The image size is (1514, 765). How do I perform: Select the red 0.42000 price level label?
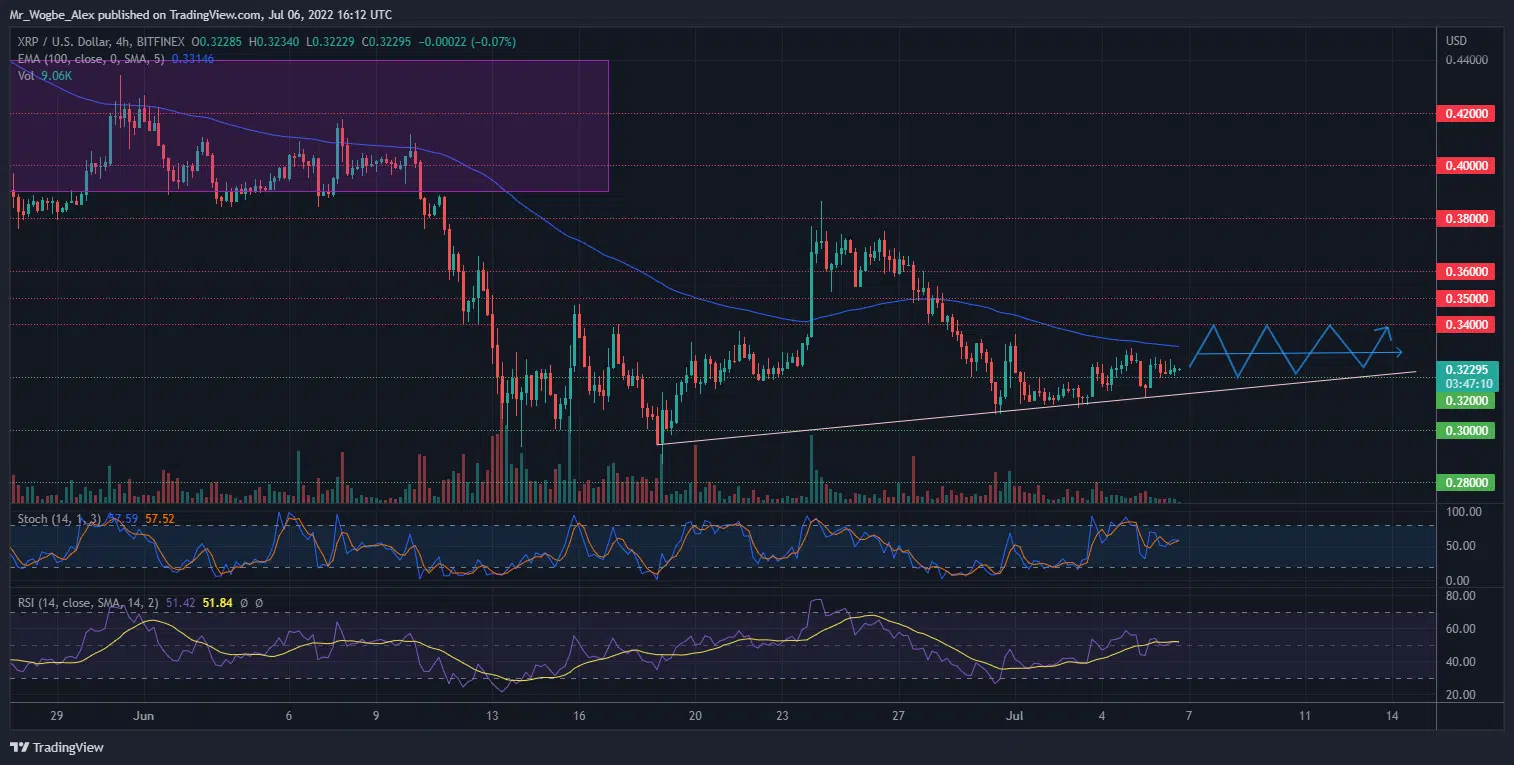pyautogui.click(x=1464, y=114)
